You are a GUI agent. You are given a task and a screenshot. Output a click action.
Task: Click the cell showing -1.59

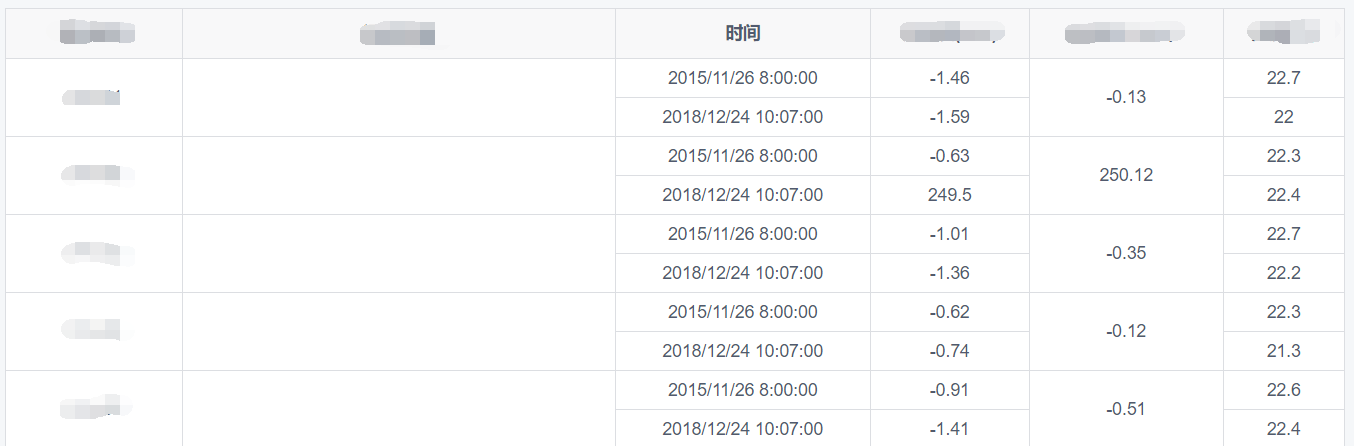click(949, 117)
